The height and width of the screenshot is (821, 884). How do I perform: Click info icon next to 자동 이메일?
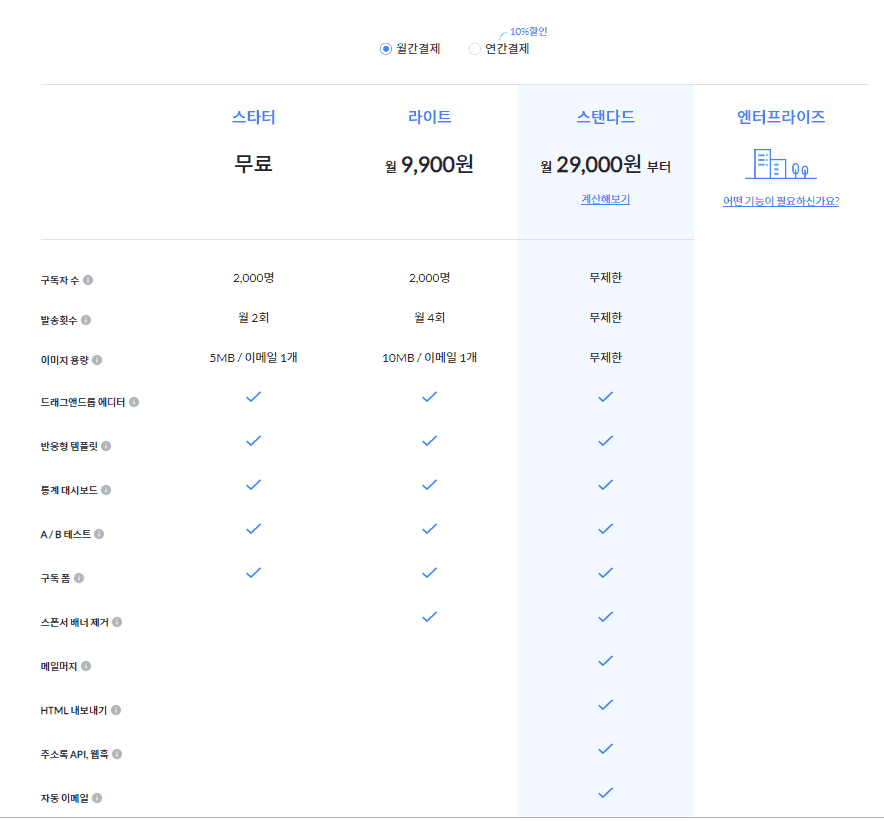click(97, 798)
